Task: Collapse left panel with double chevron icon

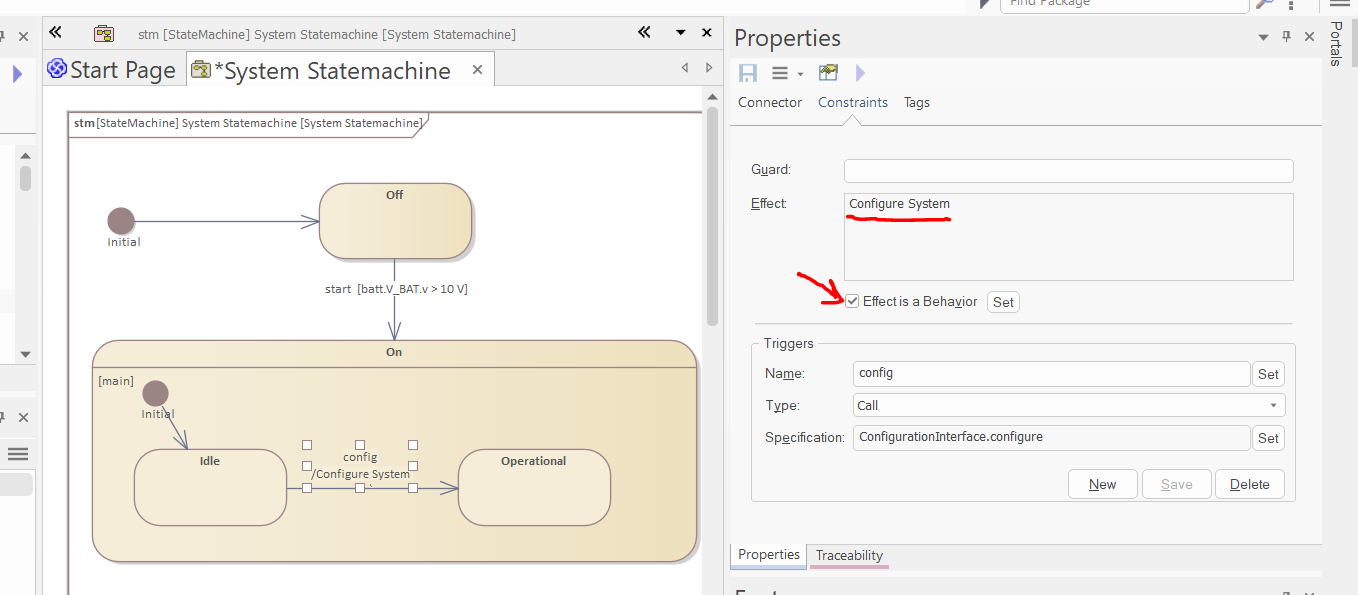Action: click(55, 33)
